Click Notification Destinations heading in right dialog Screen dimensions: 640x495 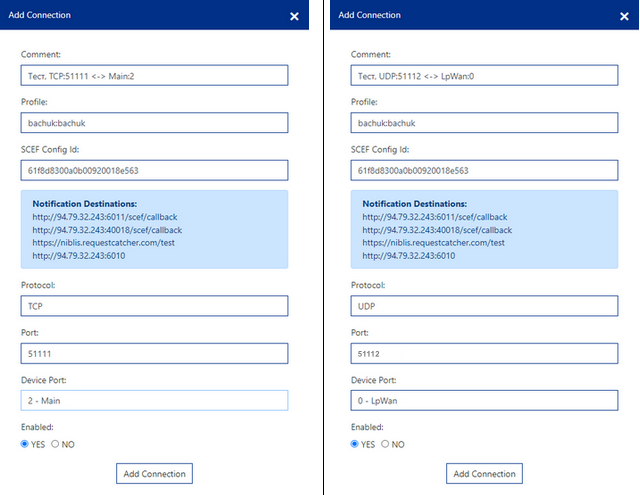pyautogui.click(x=415, y=204)
